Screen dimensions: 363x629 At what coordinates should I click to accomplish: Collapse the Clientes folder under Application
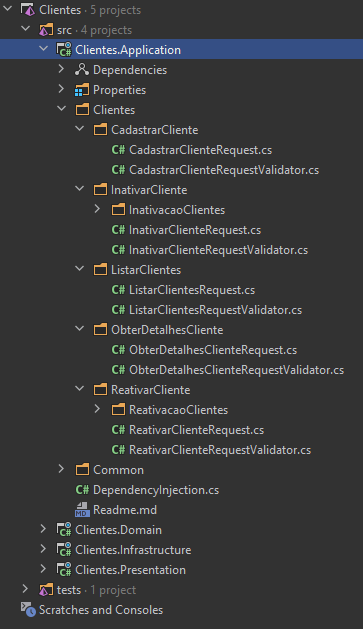(x=62, y=108)
